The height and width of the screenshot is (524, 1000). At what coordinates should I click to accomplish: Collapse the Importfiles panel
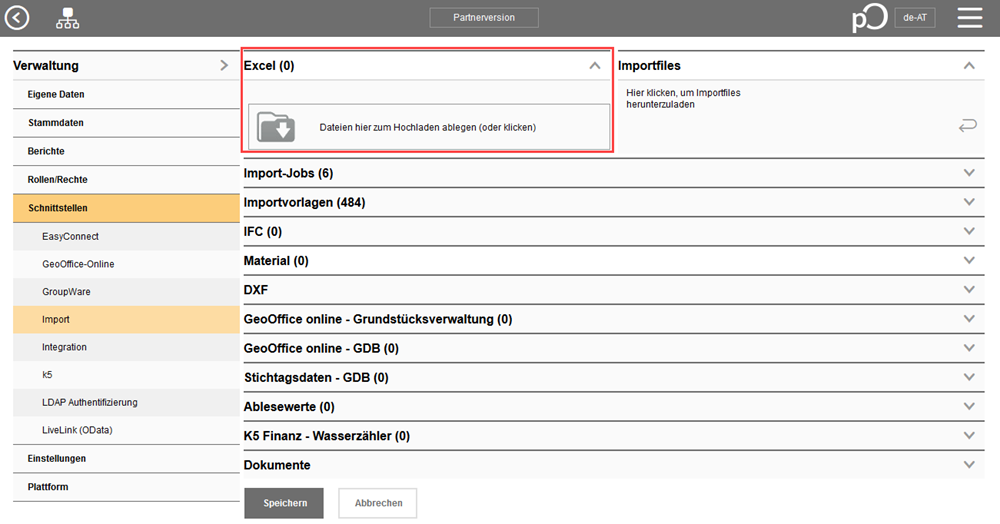pos(968,66)
